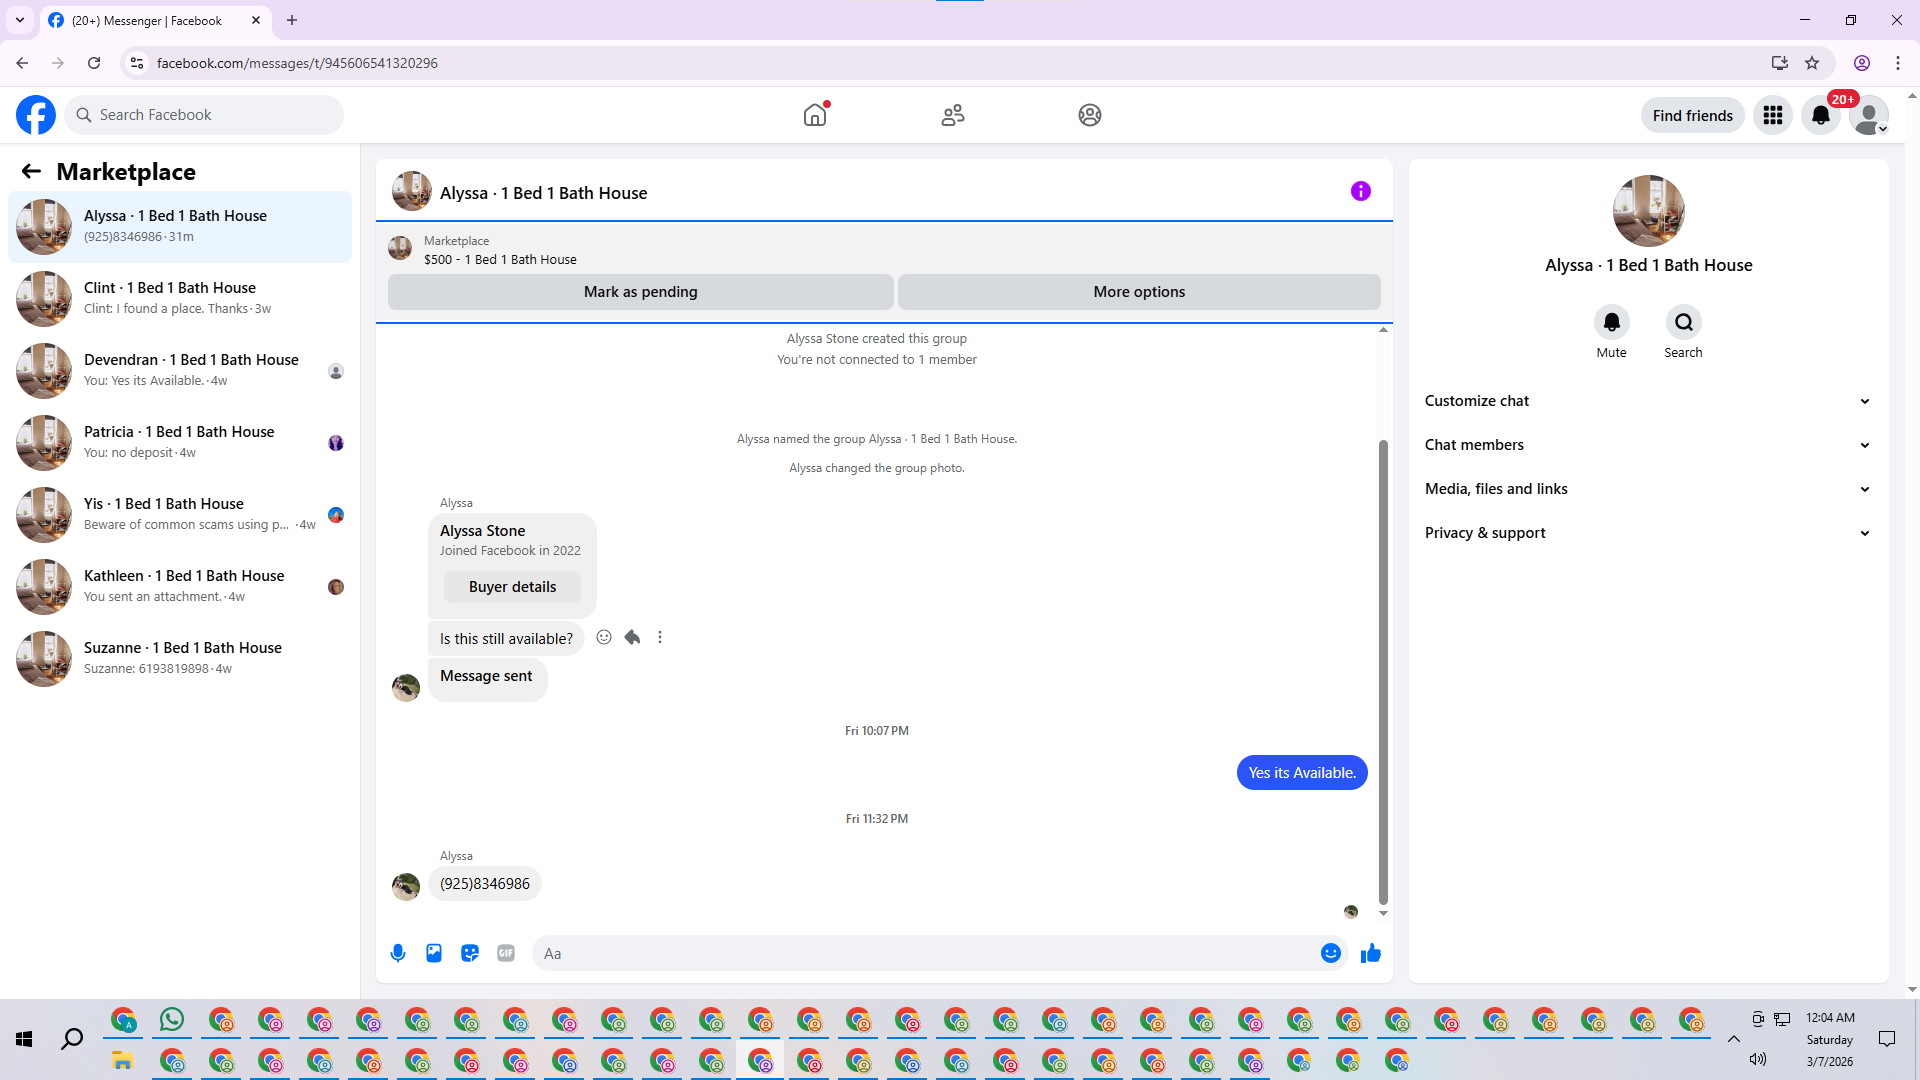The height and width of the screenshot is (1080, 1920).
Task: Toggle the conversation information panel
Action: (x=1360, y=191)
